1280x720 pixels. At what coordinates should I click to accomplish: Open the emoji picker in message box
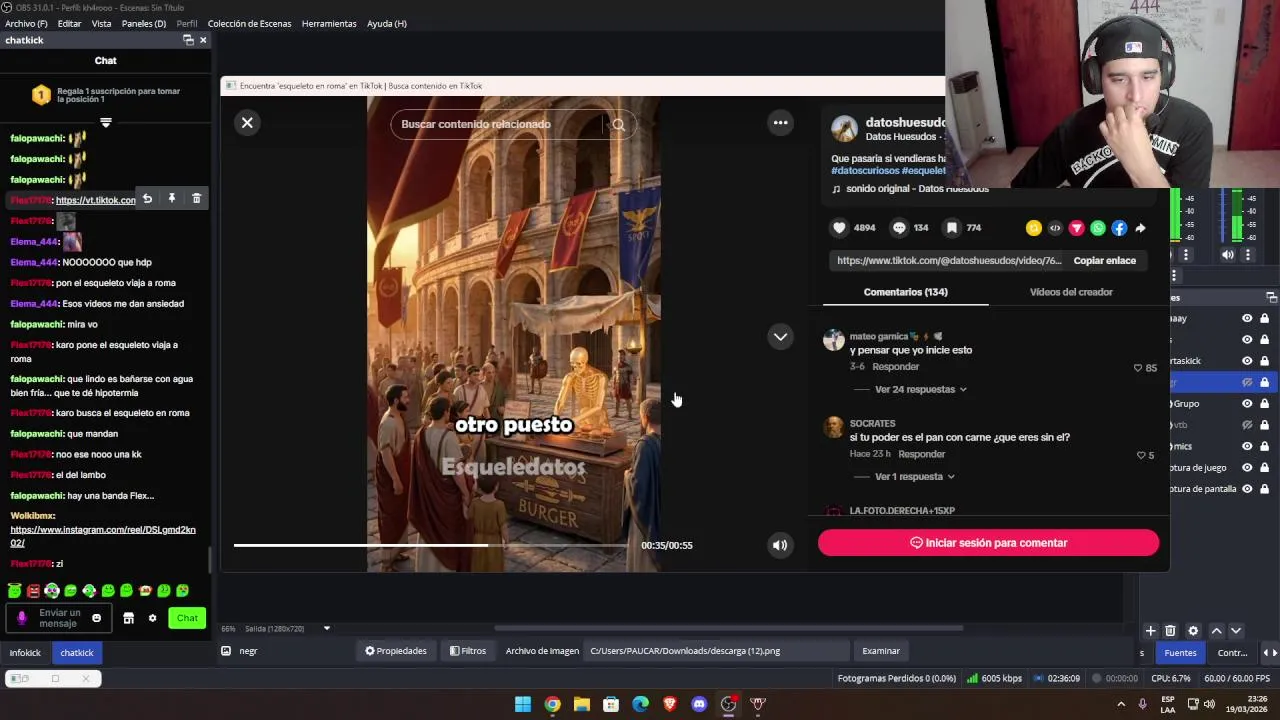[x=96, y=618]
